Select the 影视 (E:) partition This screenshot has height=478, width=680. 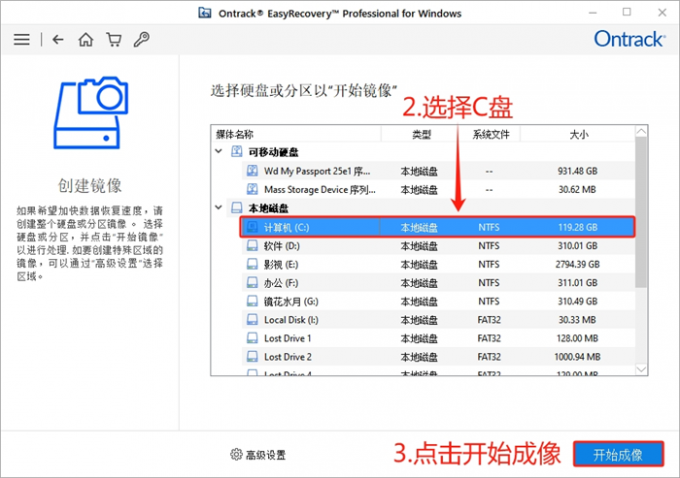(438, 264)
